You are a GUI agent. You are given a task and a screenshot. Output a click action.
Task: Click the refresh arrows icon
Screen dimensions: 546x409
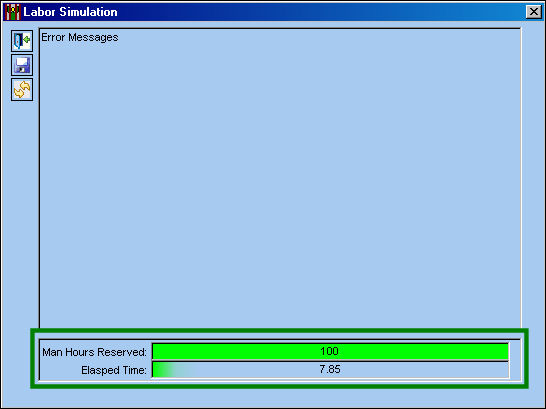[x=22, y=89]
